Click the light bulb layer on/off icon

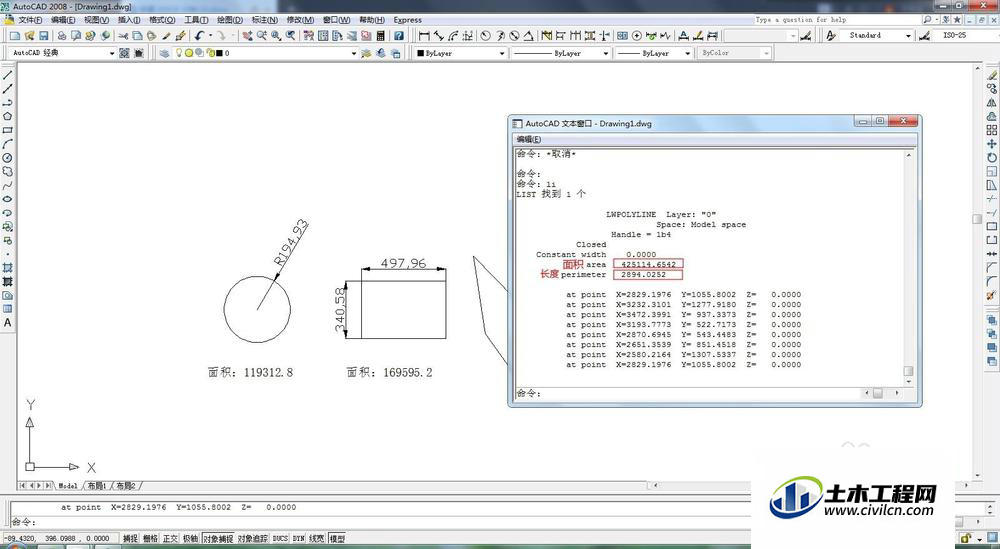point(179,53)
